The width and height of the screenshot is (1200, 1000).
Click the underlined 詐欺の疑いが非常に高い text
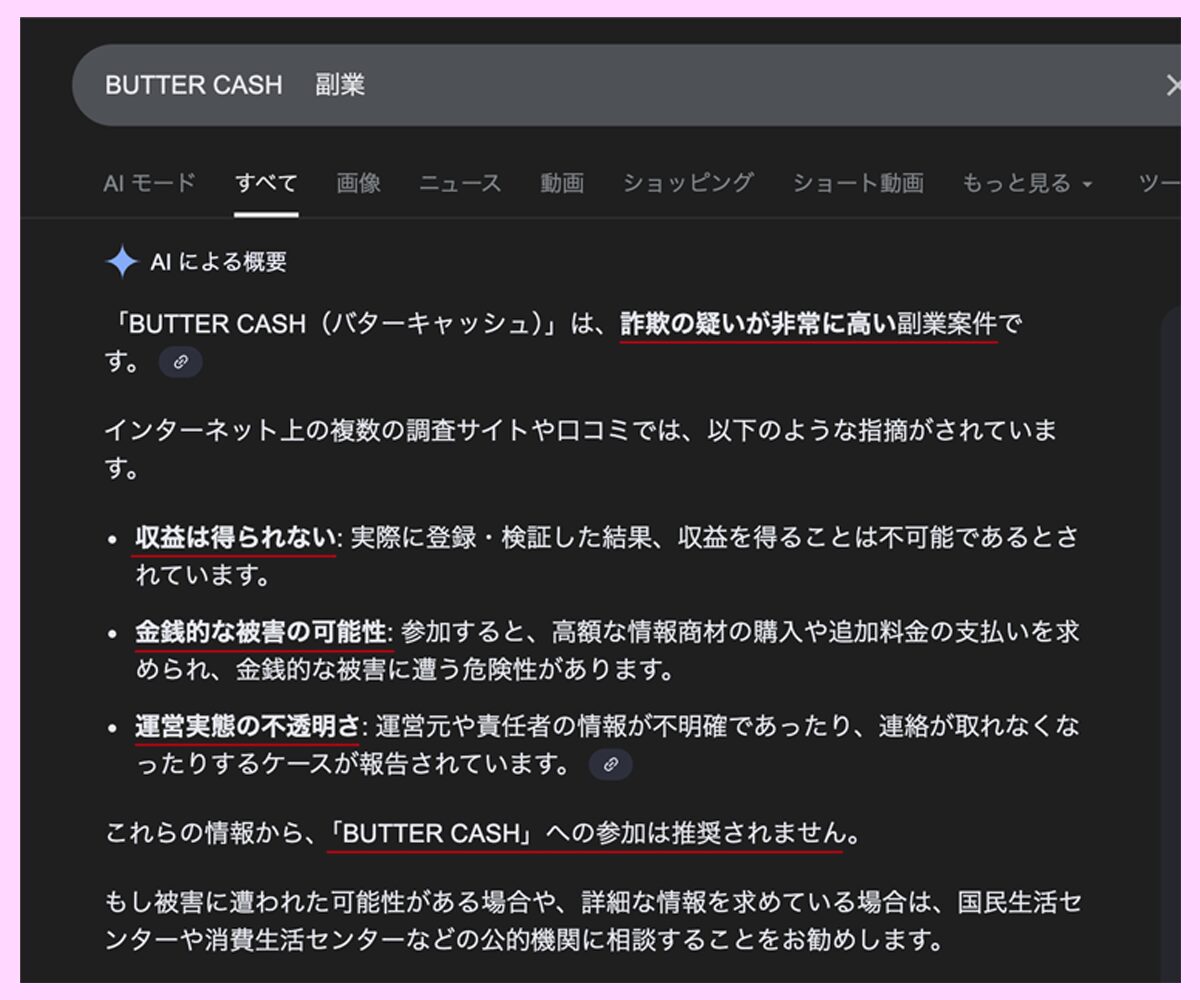pos(755,323)
